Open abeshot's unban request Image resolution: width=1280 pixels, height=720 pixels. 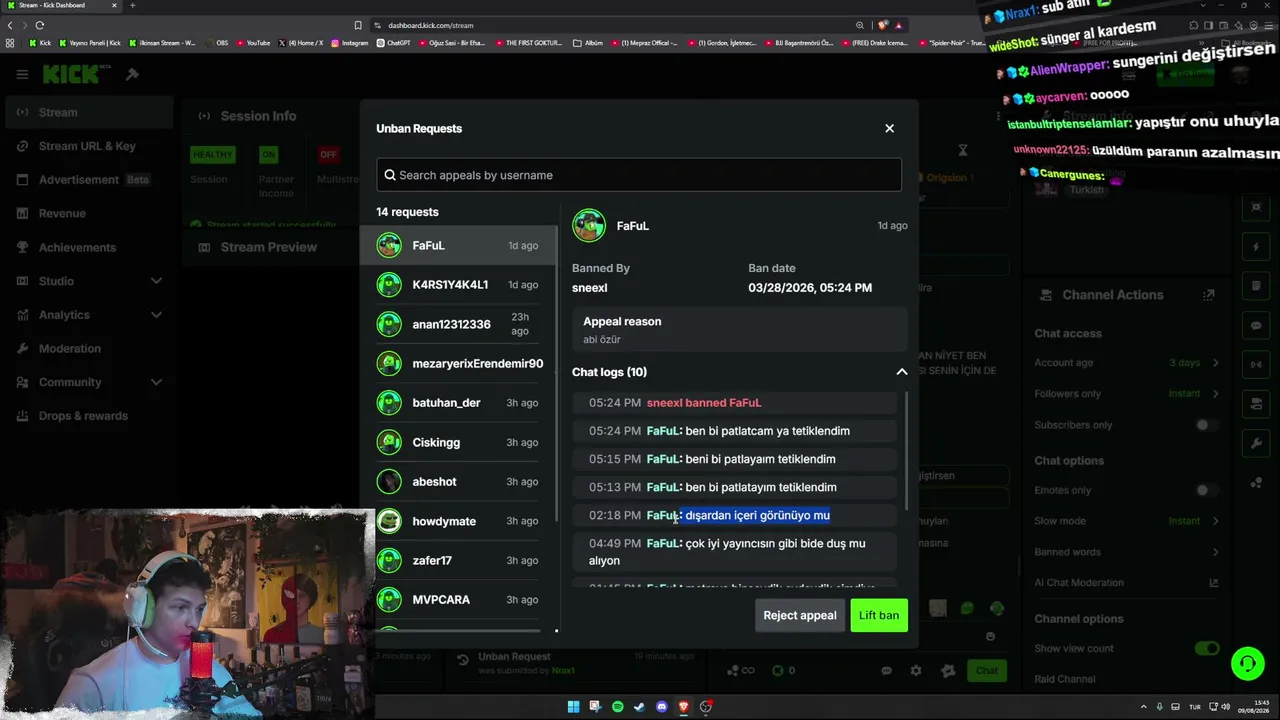[458, 482]
